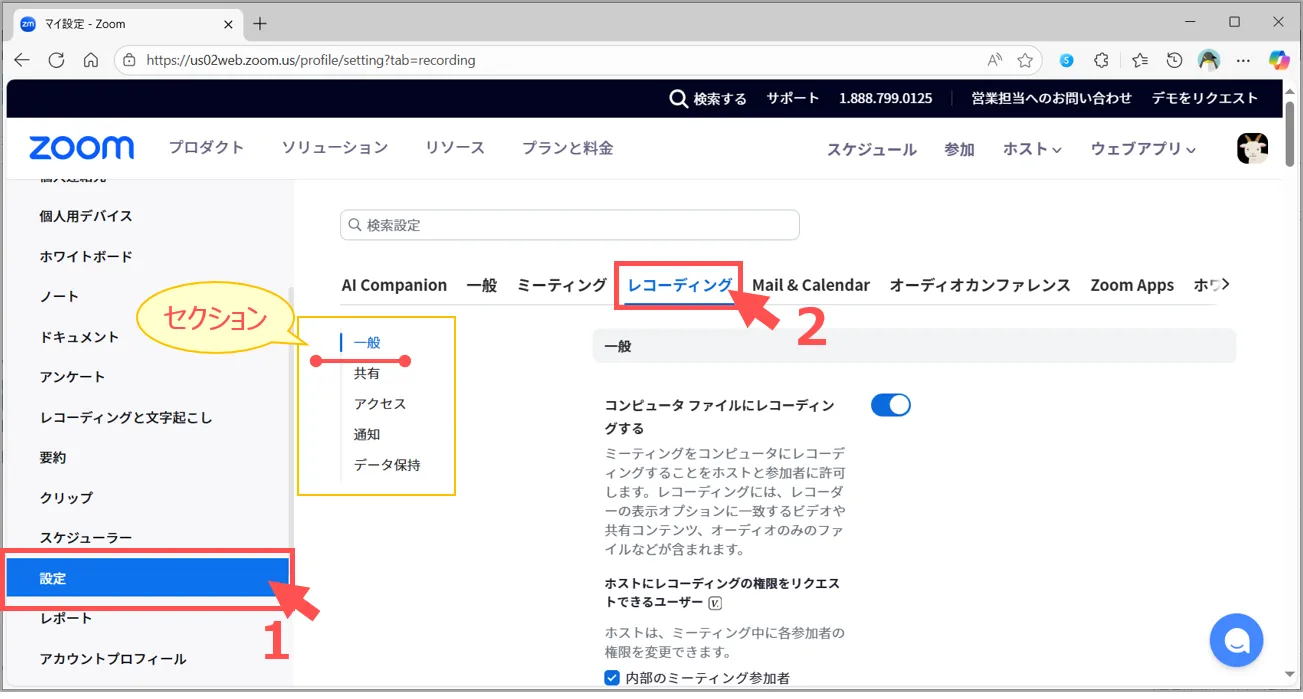Select 設定 in the sidebar
Screen dimensions: 1303x699
pyautogui.click(x=148, y=578)
